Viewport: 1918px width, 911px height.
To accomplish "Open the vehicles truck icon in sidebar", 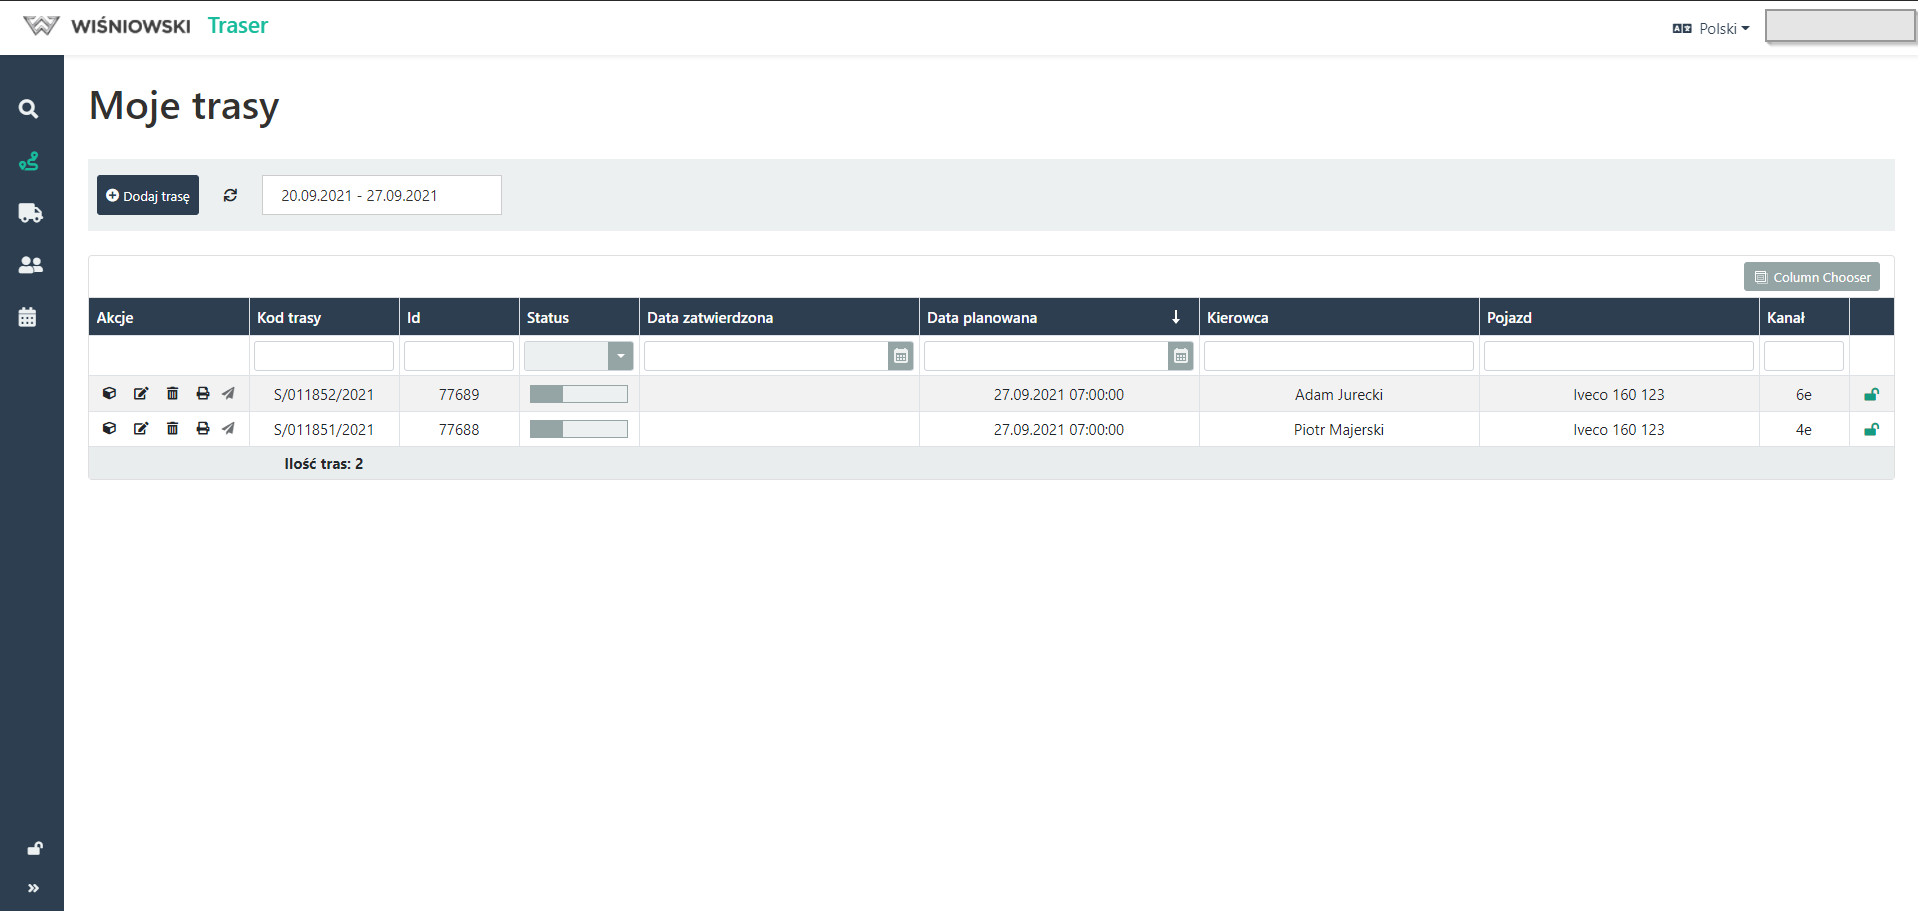I will [30, 213].
